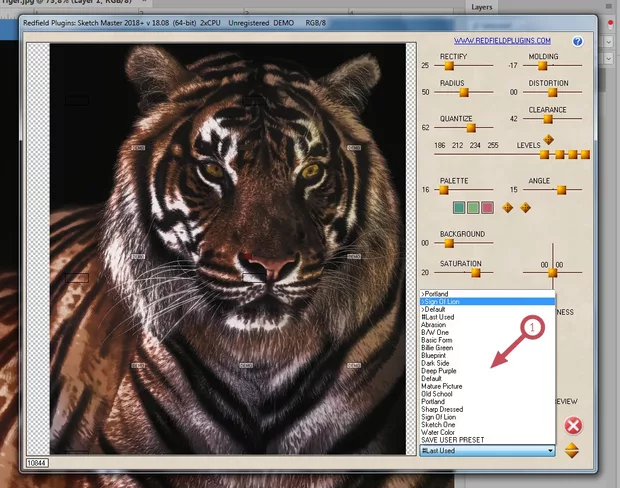The width and height of the screenshot is (620, 488).
Task: Click the Quantize slider handle
Action: pyautogui.click(x=470, y=127)
